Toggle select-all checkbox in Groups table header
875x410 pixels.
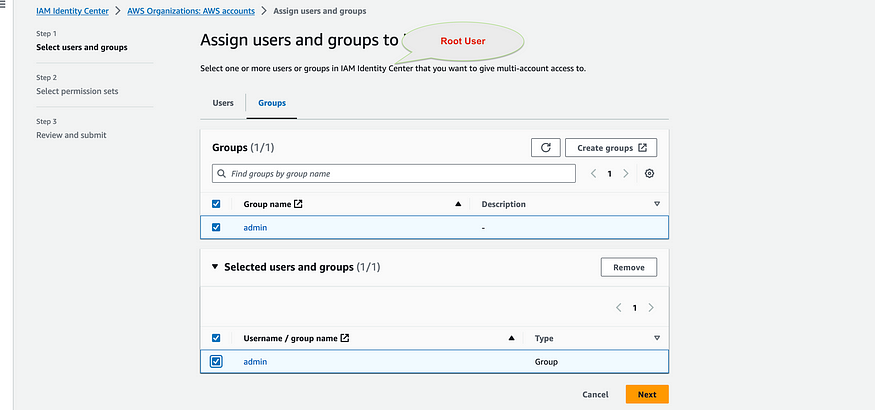coord(216,204)
